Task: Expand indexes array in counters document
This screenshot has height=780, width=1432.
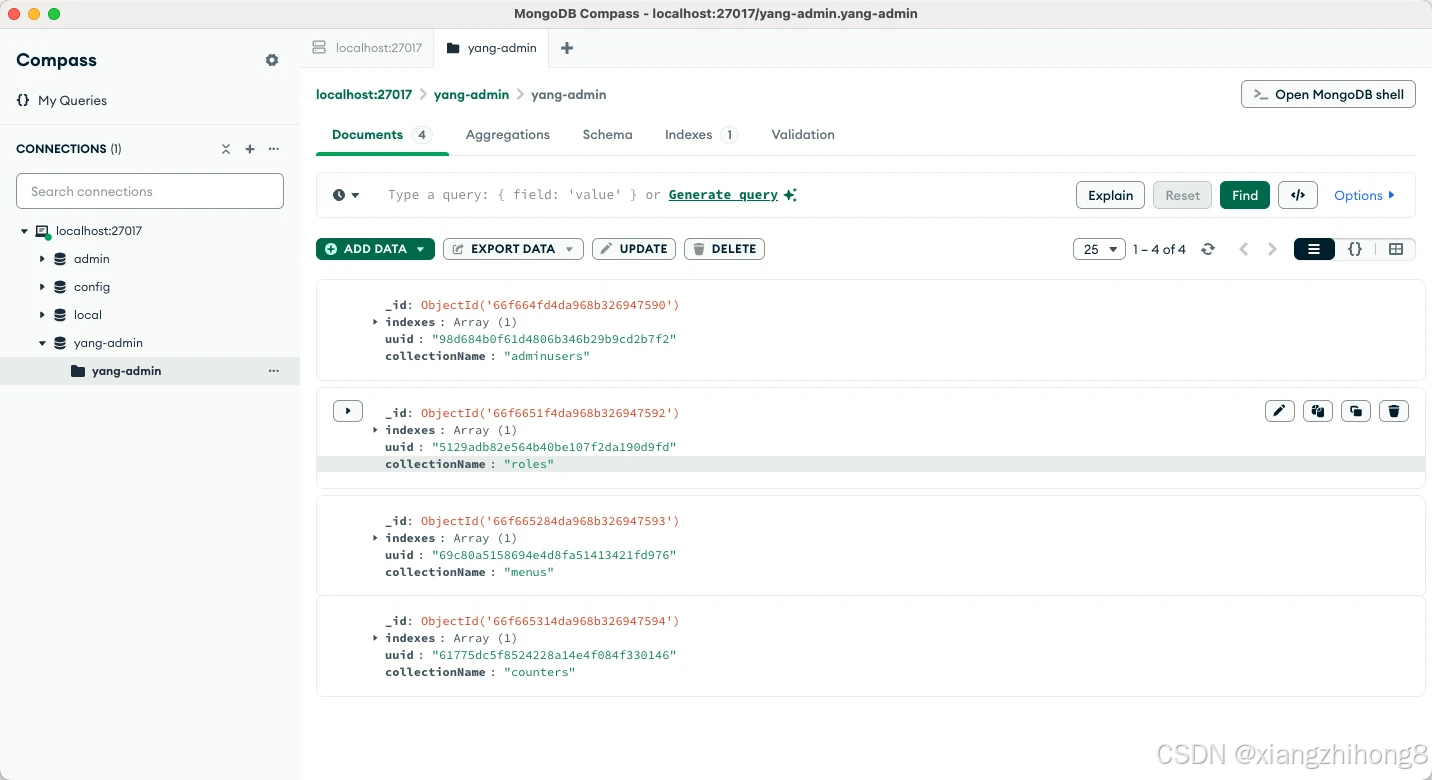Action: coord(375,638)
